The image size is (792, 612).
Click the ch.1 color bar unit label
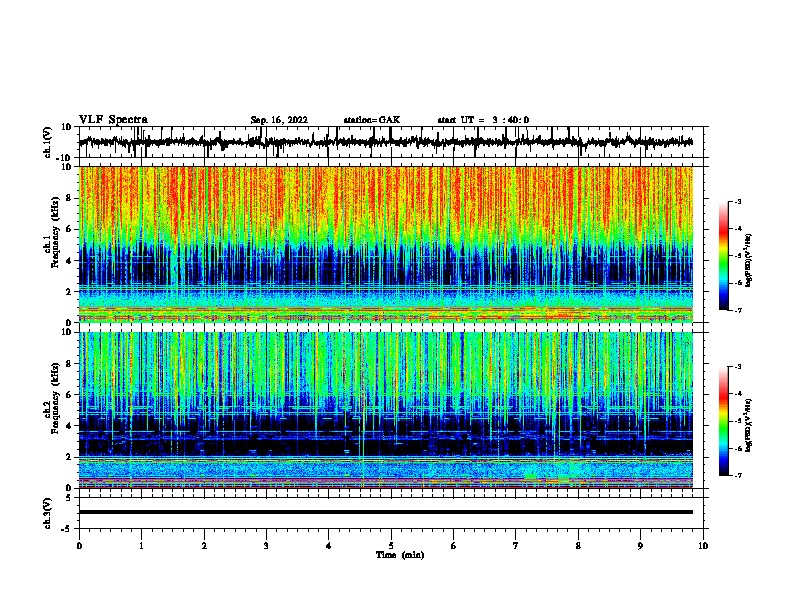[x=749, y=261]
